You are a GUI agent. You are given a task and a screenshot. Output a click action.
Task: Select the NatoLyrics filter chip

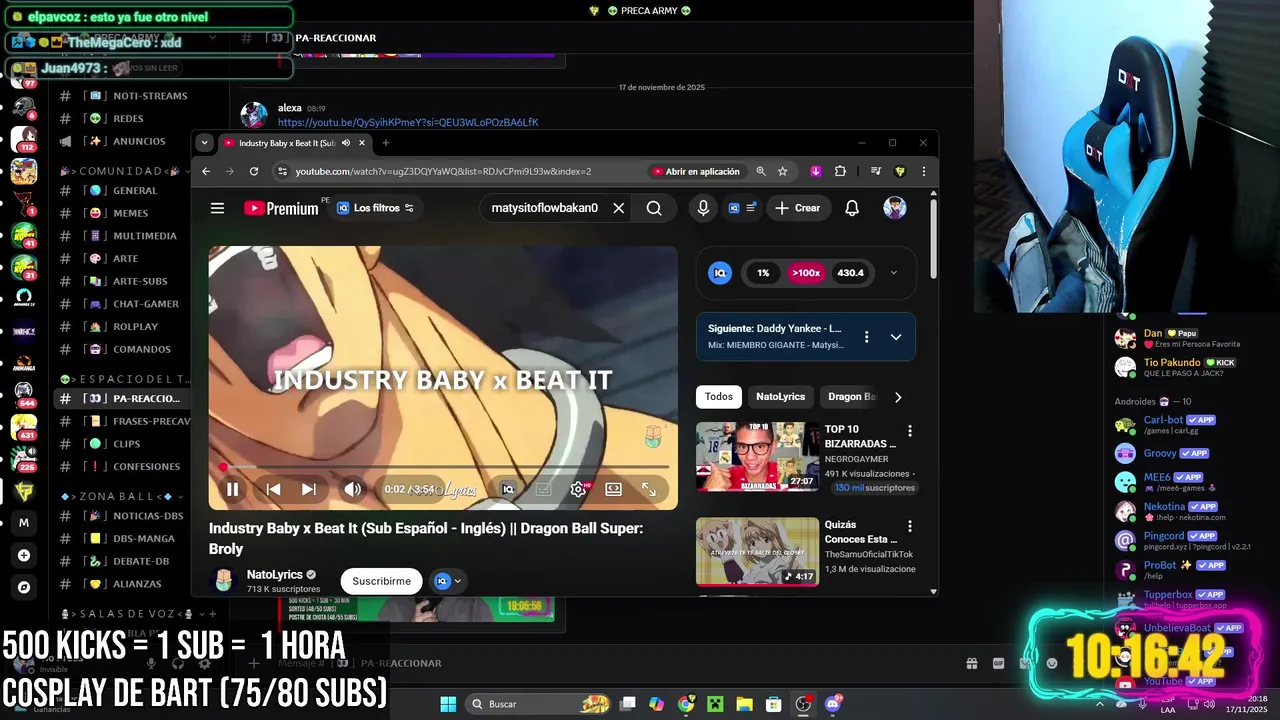(x=780, y=397)
